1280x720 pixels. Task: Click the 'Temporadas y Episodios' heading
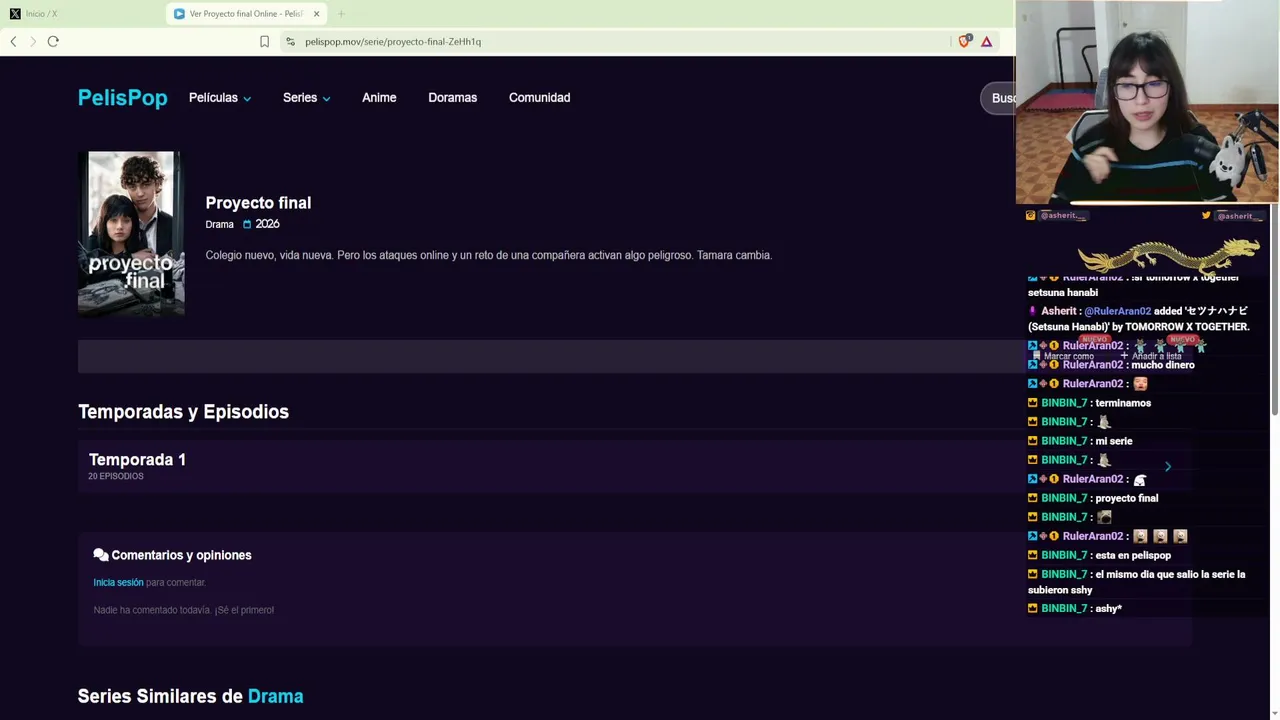point(183,412)
